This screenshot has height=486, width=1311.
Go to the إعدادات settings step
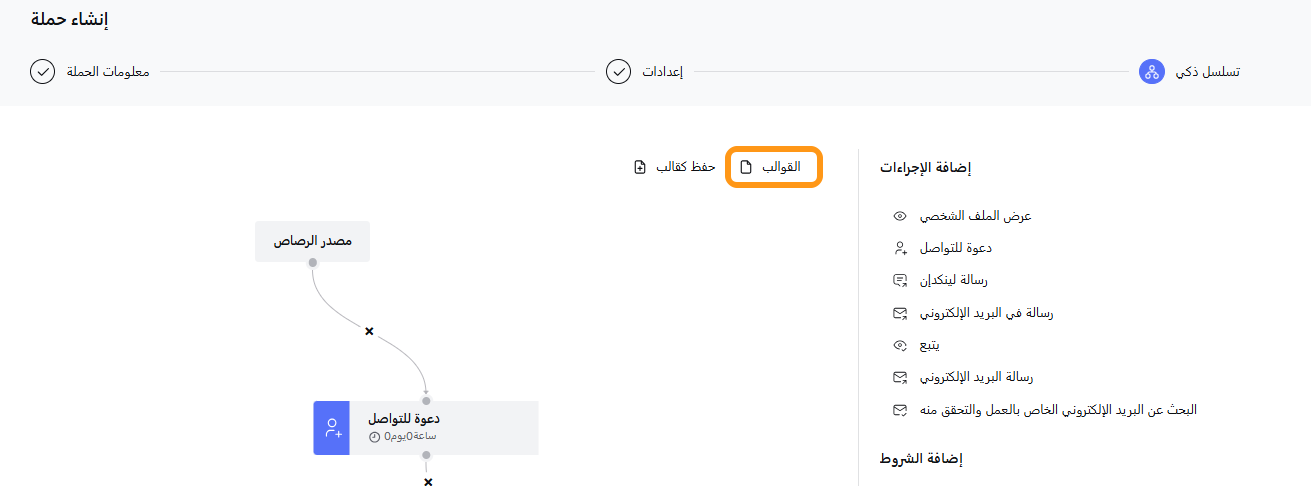pyautogui.click(x=660, y=72)
